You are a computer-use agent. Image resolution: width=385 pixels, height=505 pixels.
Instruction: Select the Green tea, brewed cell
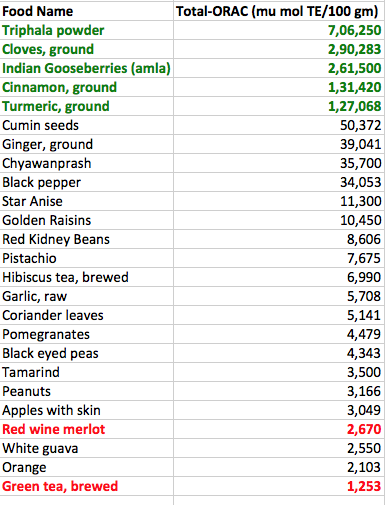pyautogui.click(x=87, y=486)
